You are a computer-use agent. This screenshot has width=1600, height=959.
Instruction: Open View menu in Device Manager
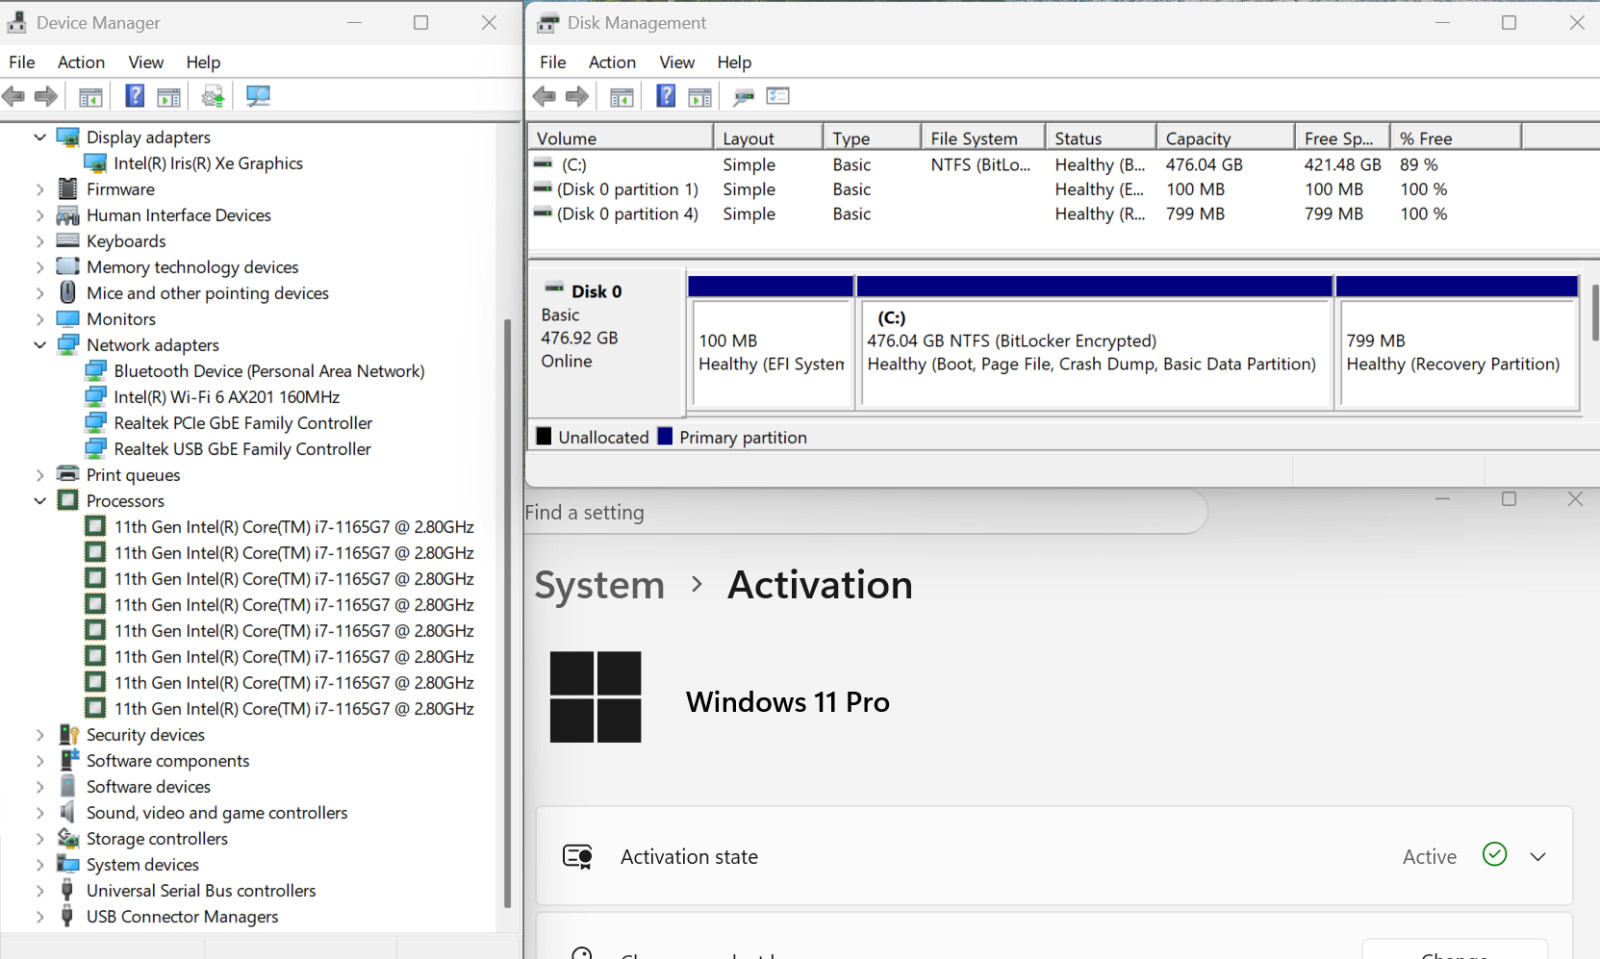tap(146, 62)
